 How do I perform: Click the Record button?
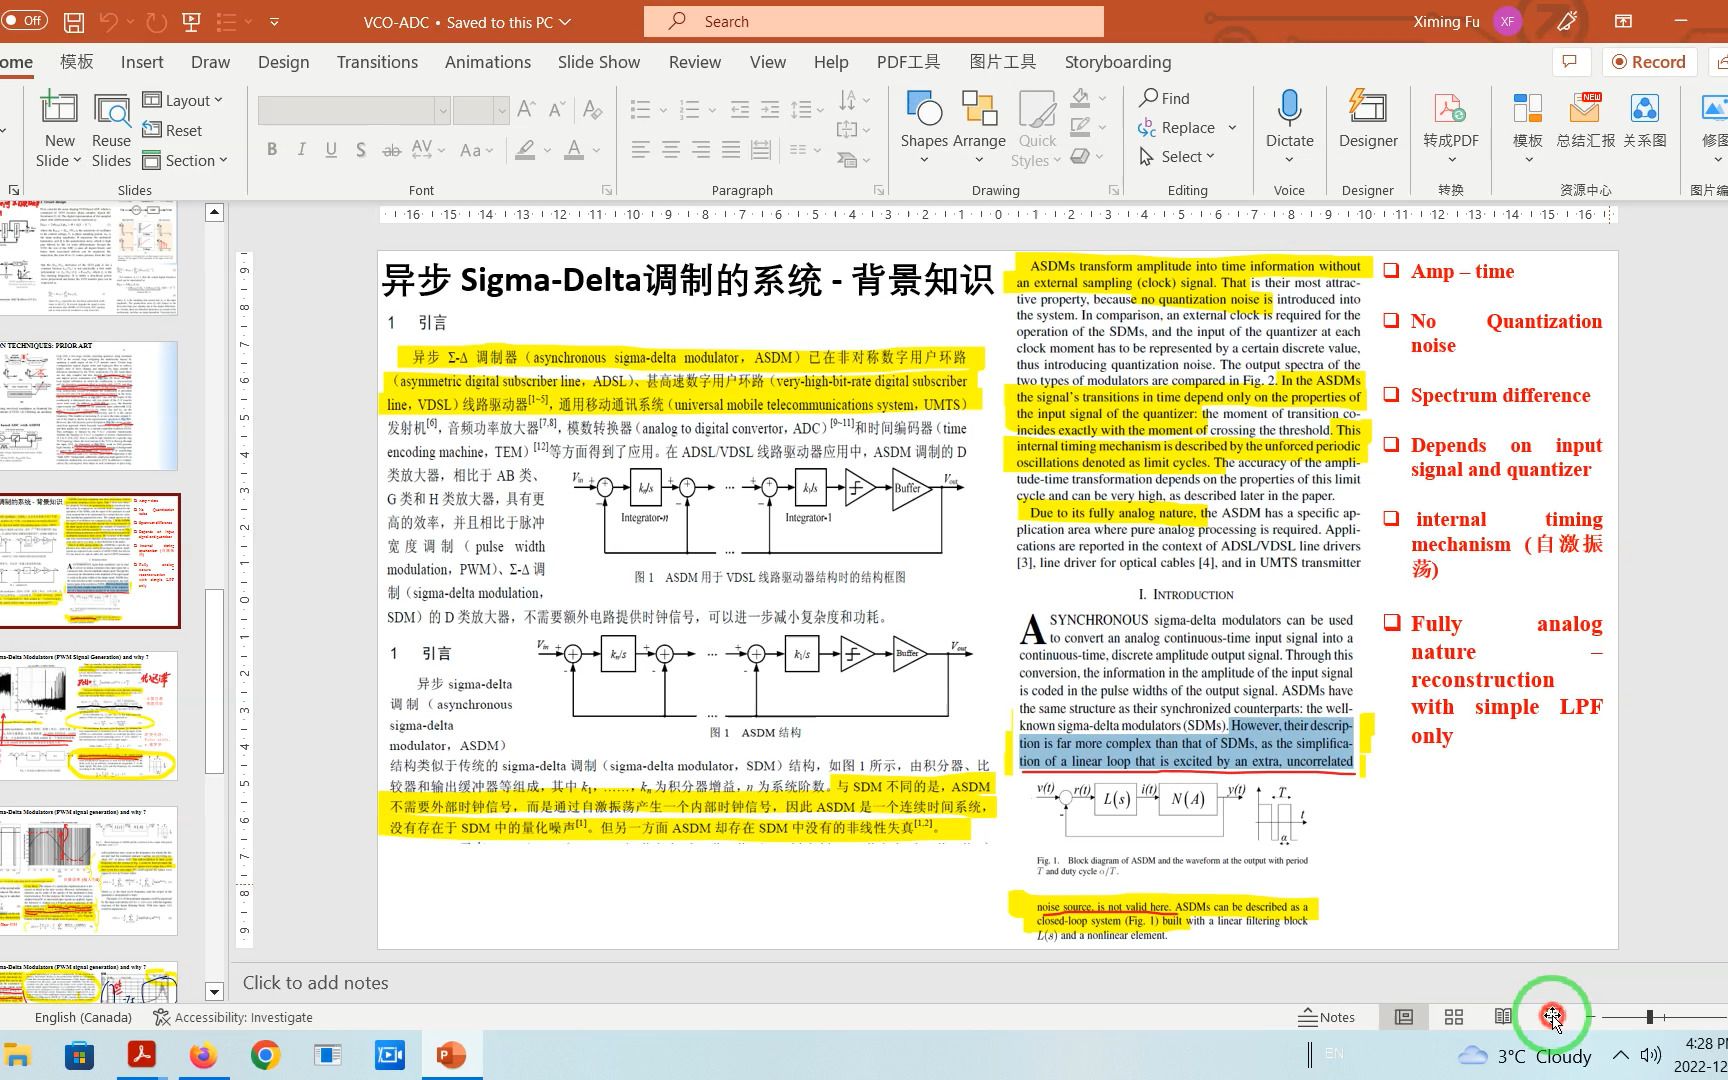point(1648,62)
